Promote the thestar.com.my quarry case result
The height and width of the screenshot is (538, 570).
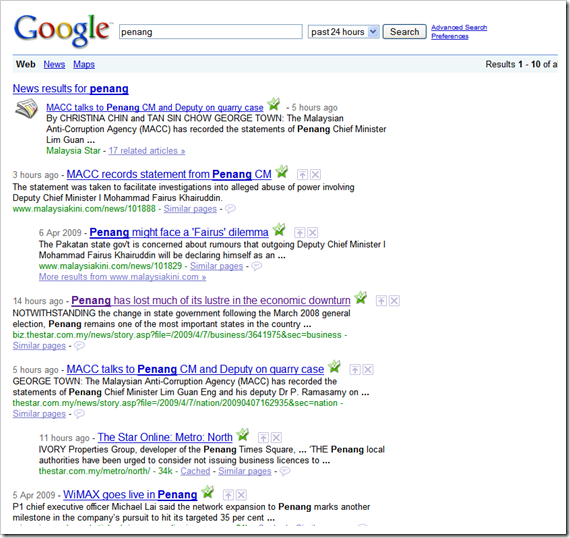(355, 370)
